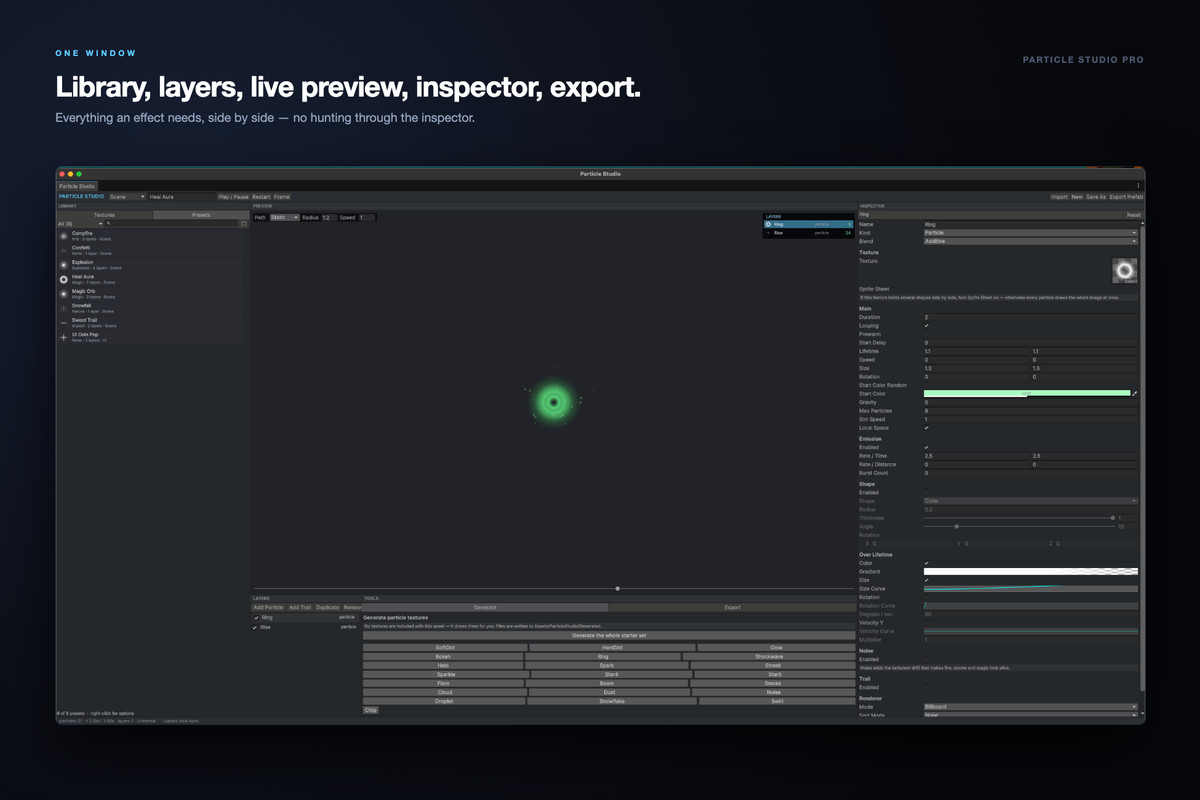Click the Frame button
The height and width of the screenshot is (800, 1200).
click(x=282, y=197)
